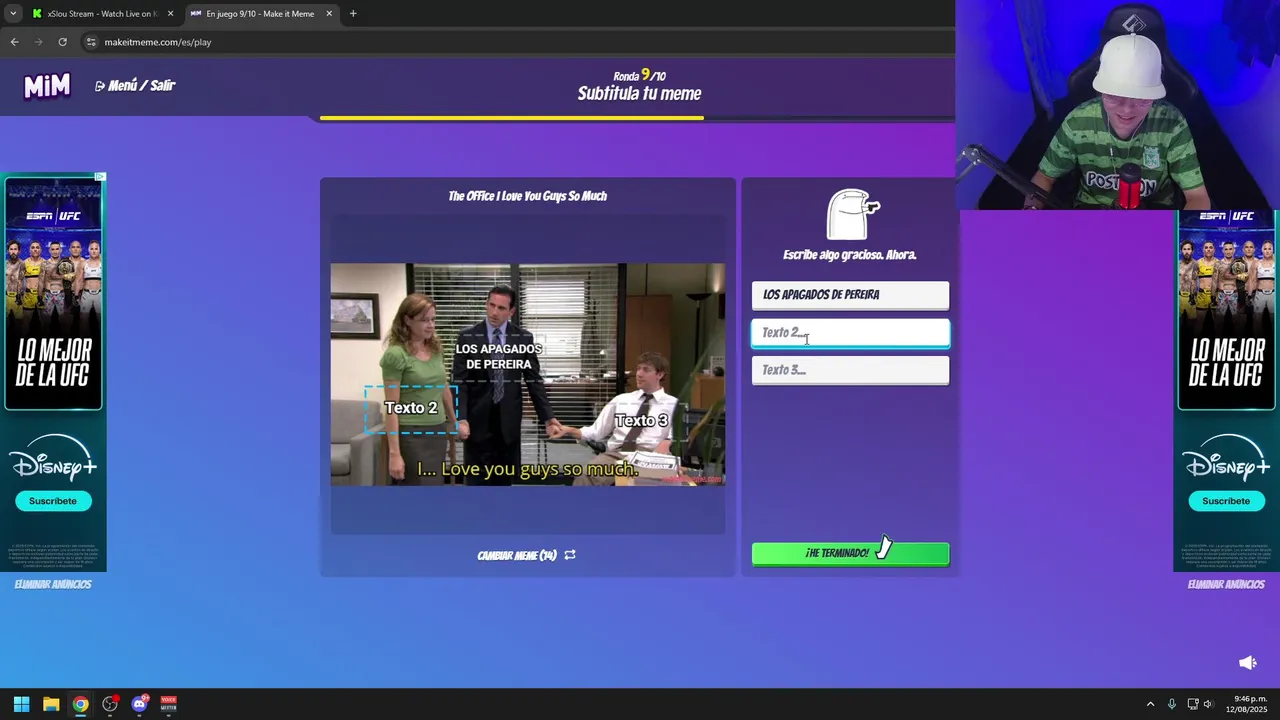The width and height of the screenshot is (1280, 720).
Task: Open the ad info icon on left ad
Action: coord(100,177)
